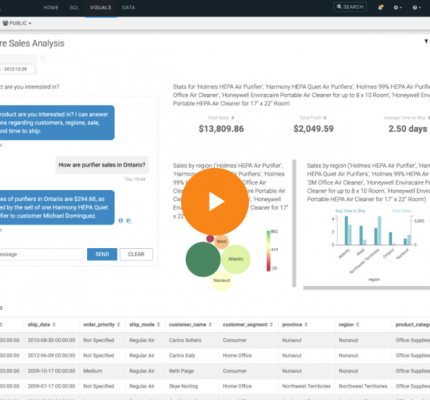Select the West bubble in chart

click(x=221, y=241)
